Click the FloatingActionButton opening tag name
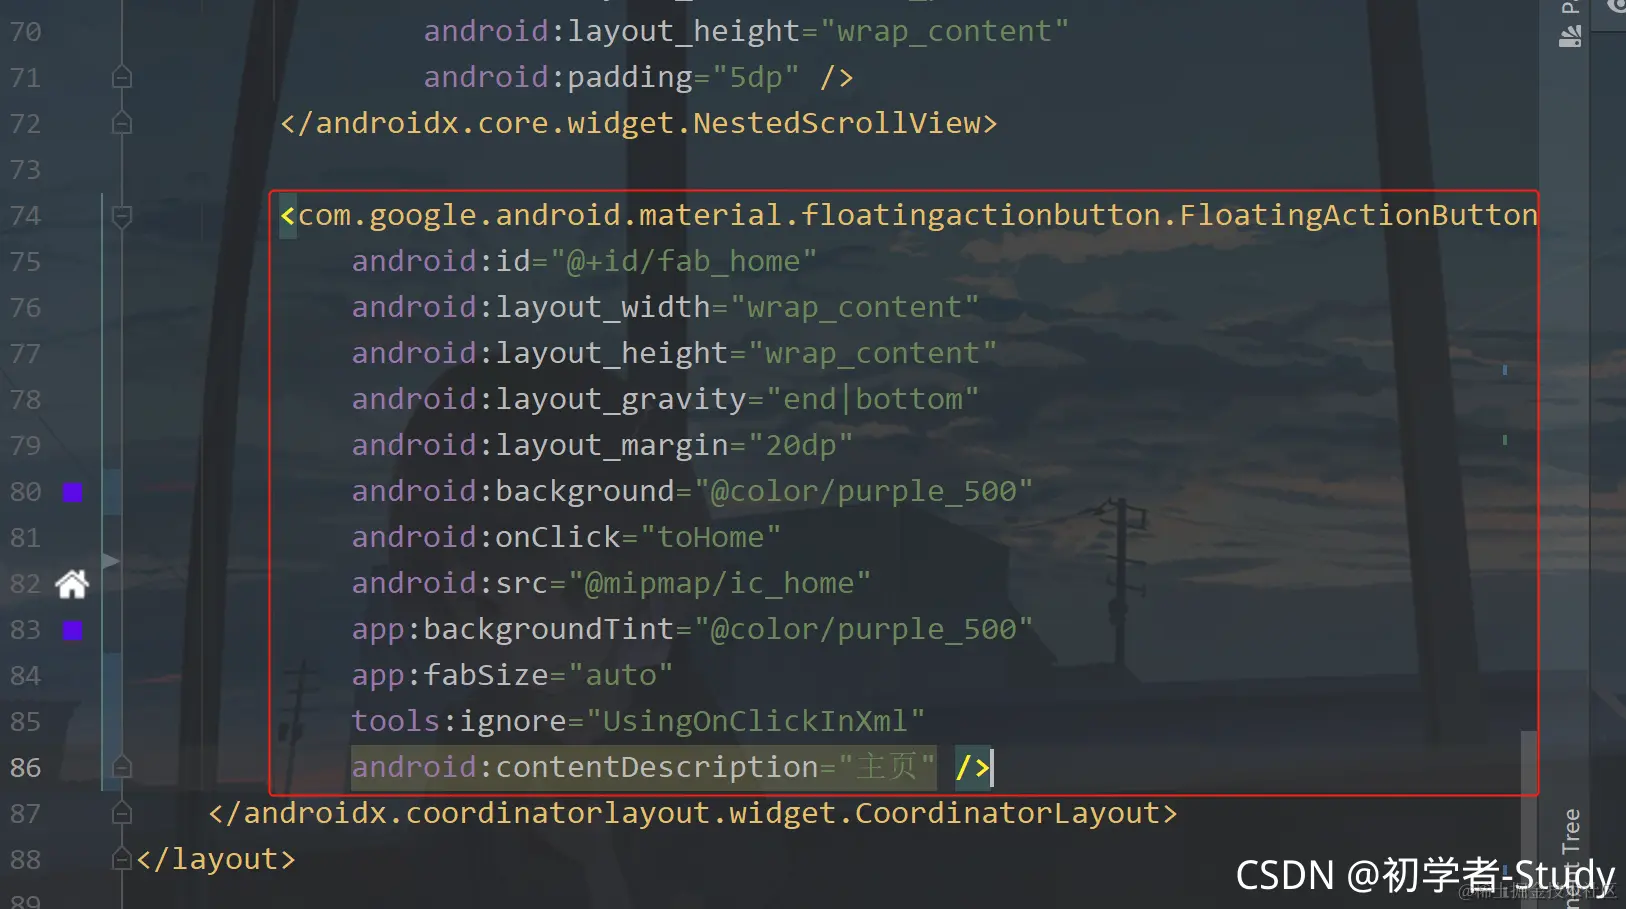Screen dimensions: 1626x909 click(917, 216)
